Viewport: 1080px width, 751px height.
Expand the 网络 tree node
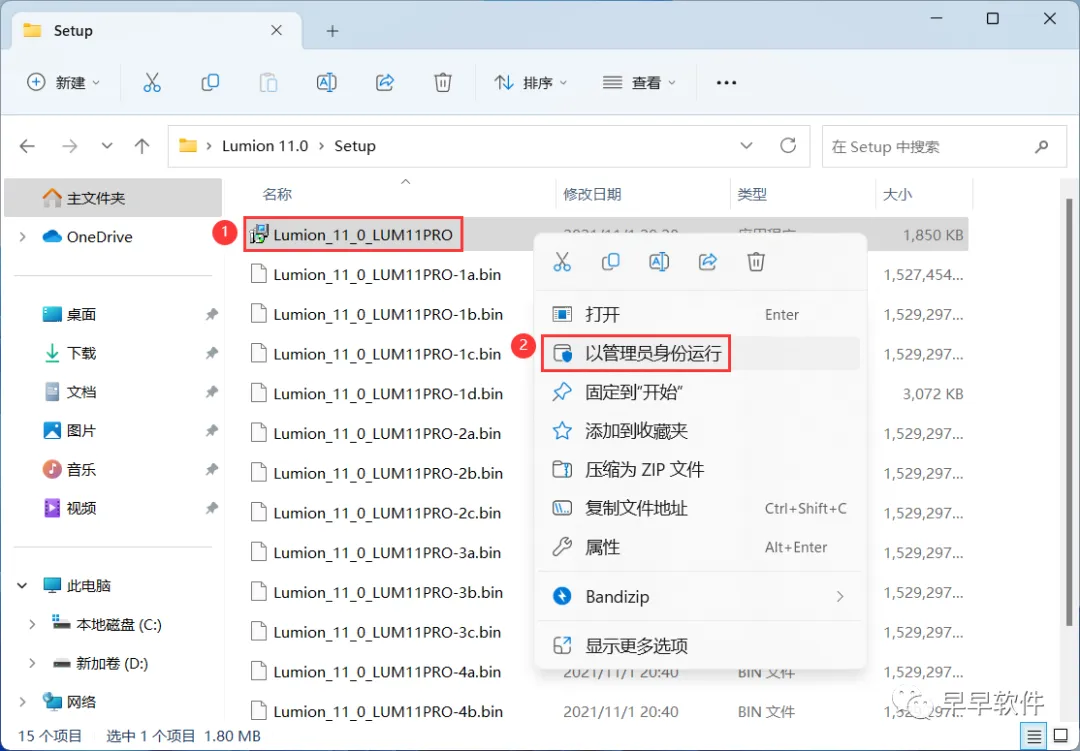23,702
